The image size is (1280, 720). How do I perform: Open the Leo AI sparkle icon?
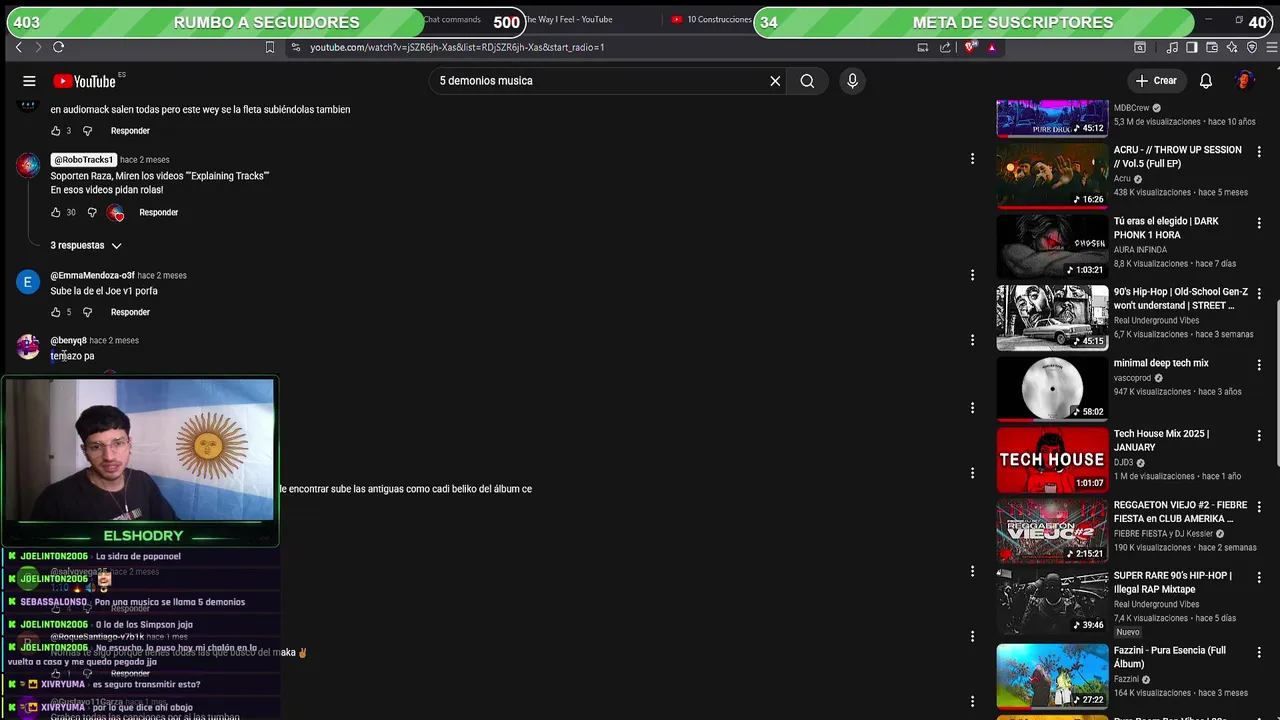(1232, 47)
